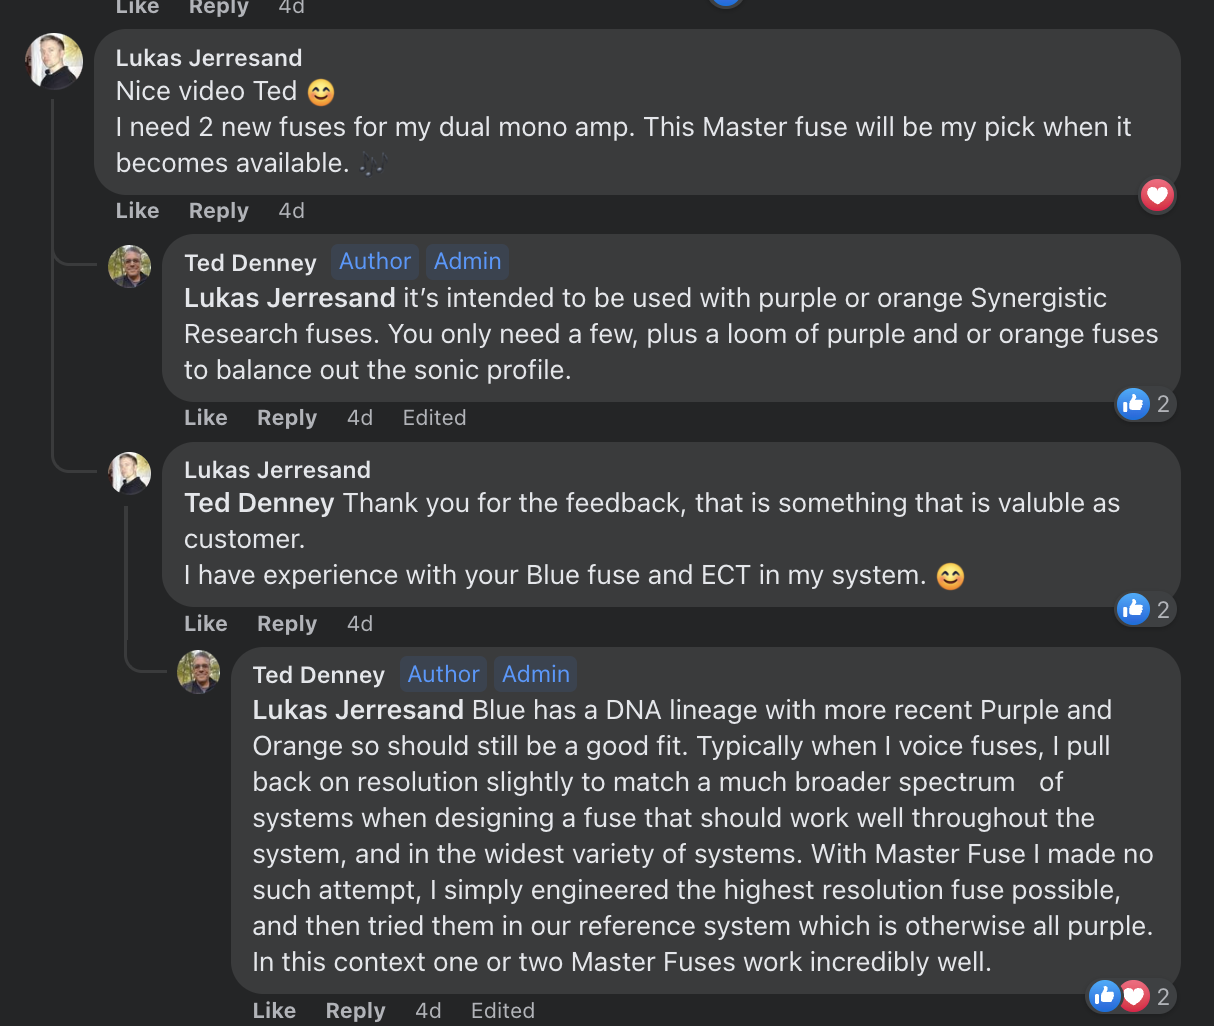This screenshot has height=1026, width=1214.
Task: Like Ted's reply about purple or orange fuses
Action: [205, 418]
